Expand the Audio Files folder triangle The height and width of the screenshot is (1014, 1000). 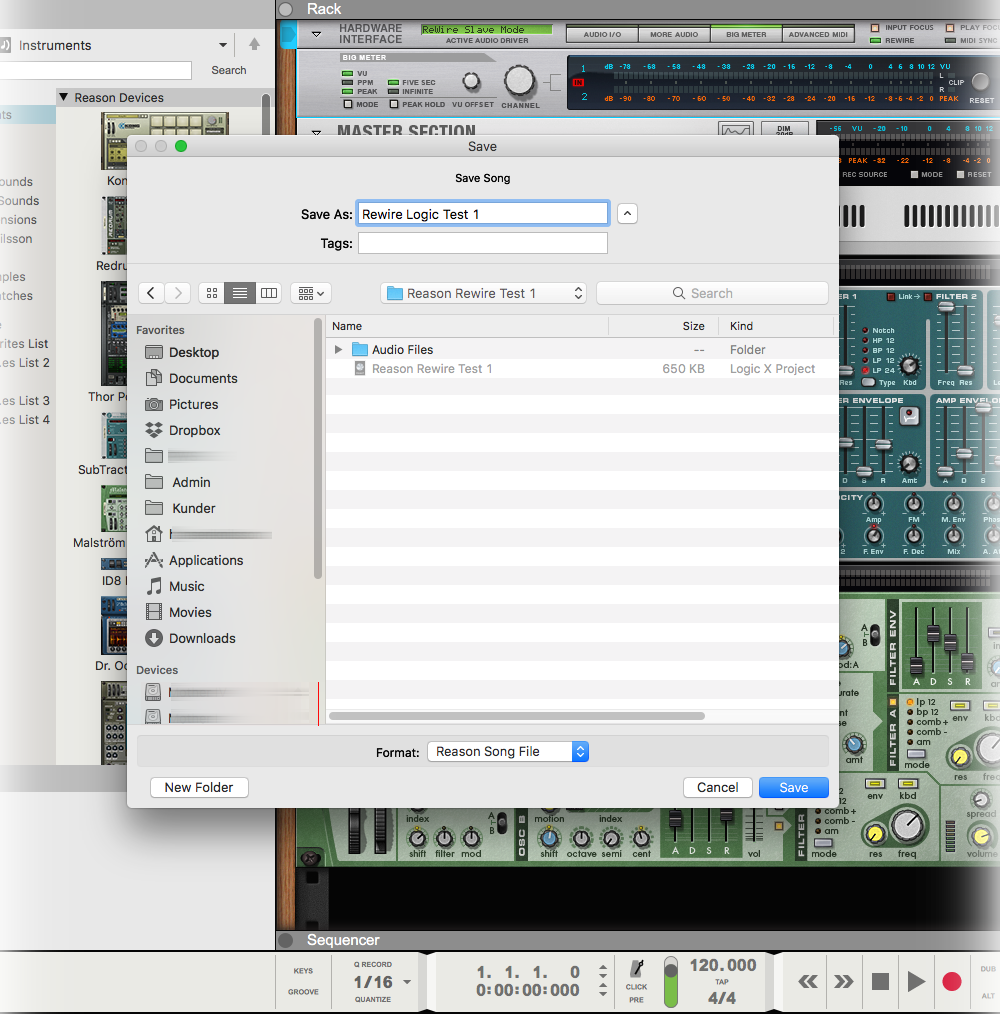point(338,350)
